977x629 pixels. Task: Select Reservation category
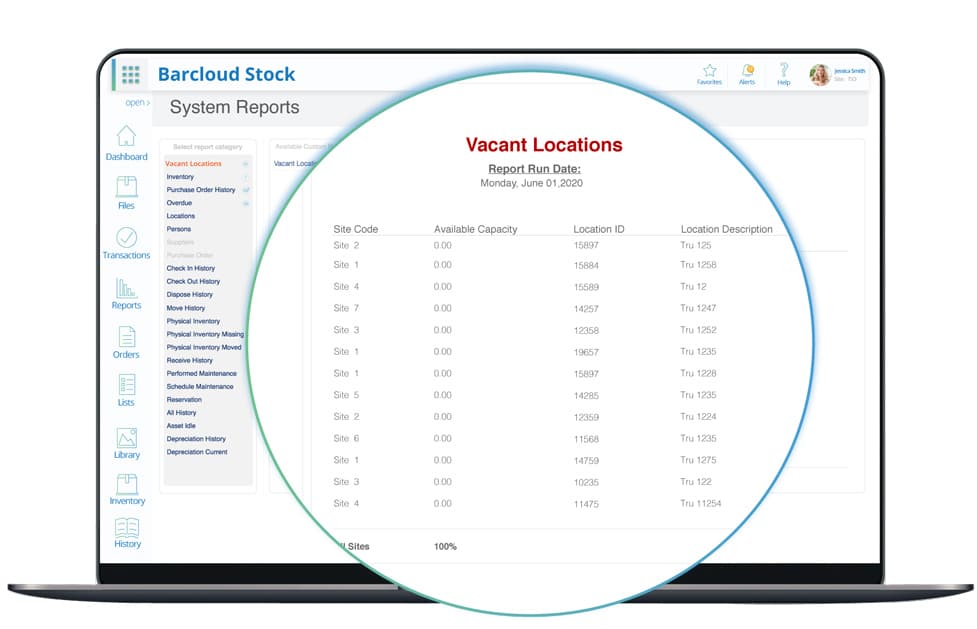tap(184, 400)
